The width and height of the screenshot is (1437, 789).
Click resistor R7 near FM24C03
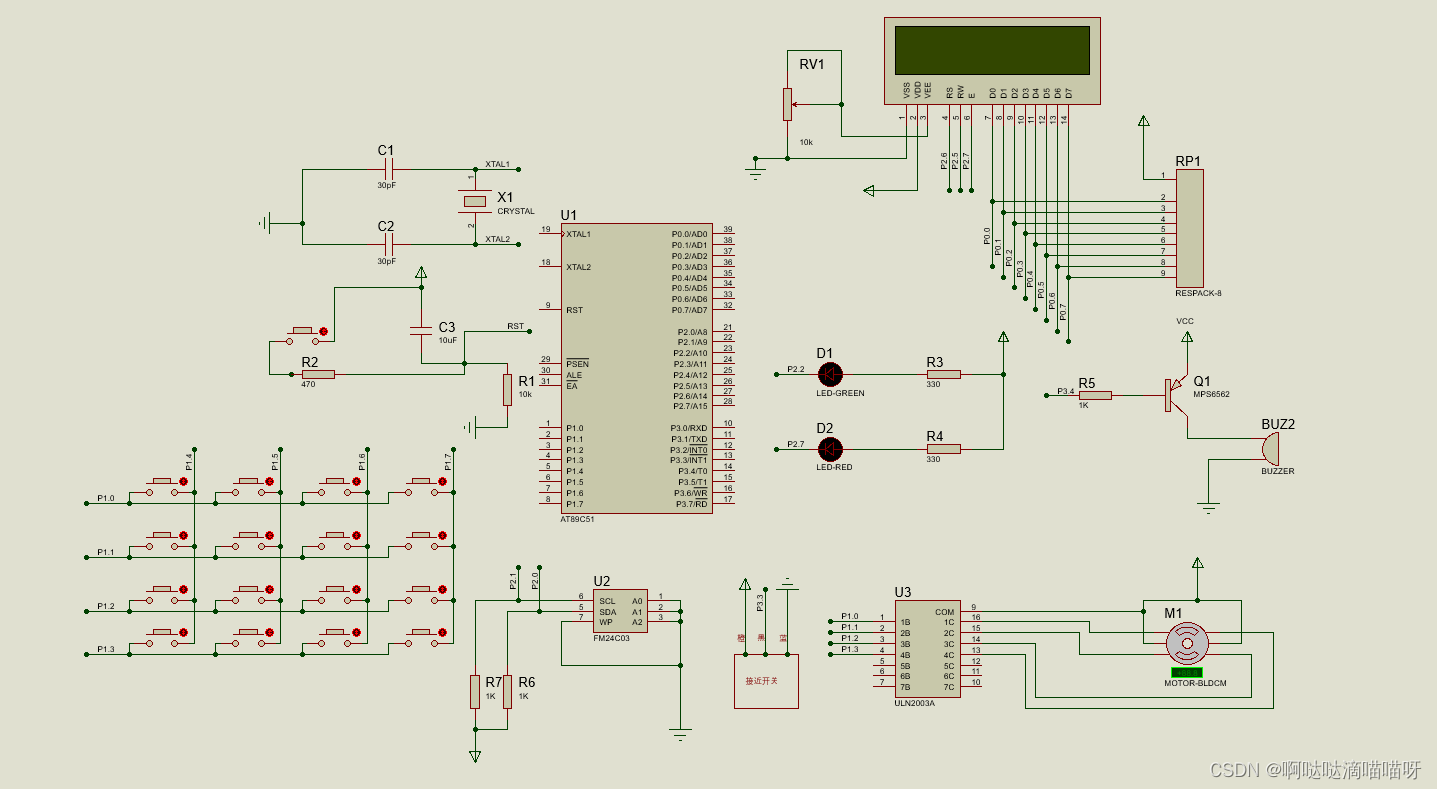pos(475,691)
